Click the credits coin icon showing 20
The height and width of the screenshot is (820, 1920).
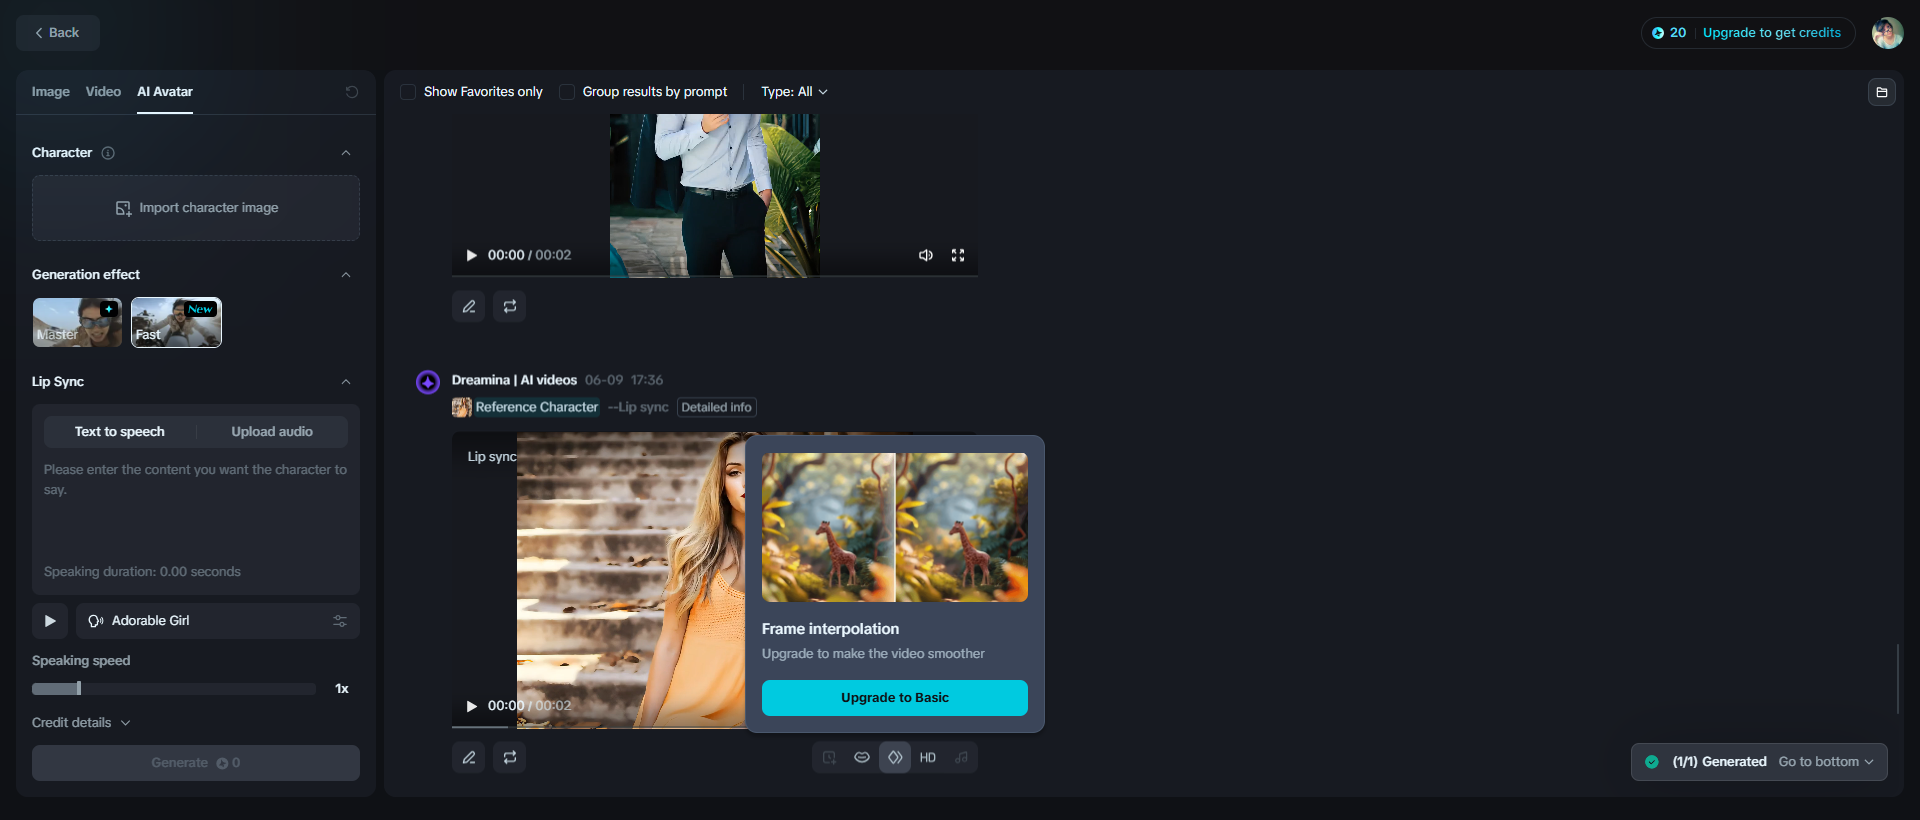[x=1658, y=33]
